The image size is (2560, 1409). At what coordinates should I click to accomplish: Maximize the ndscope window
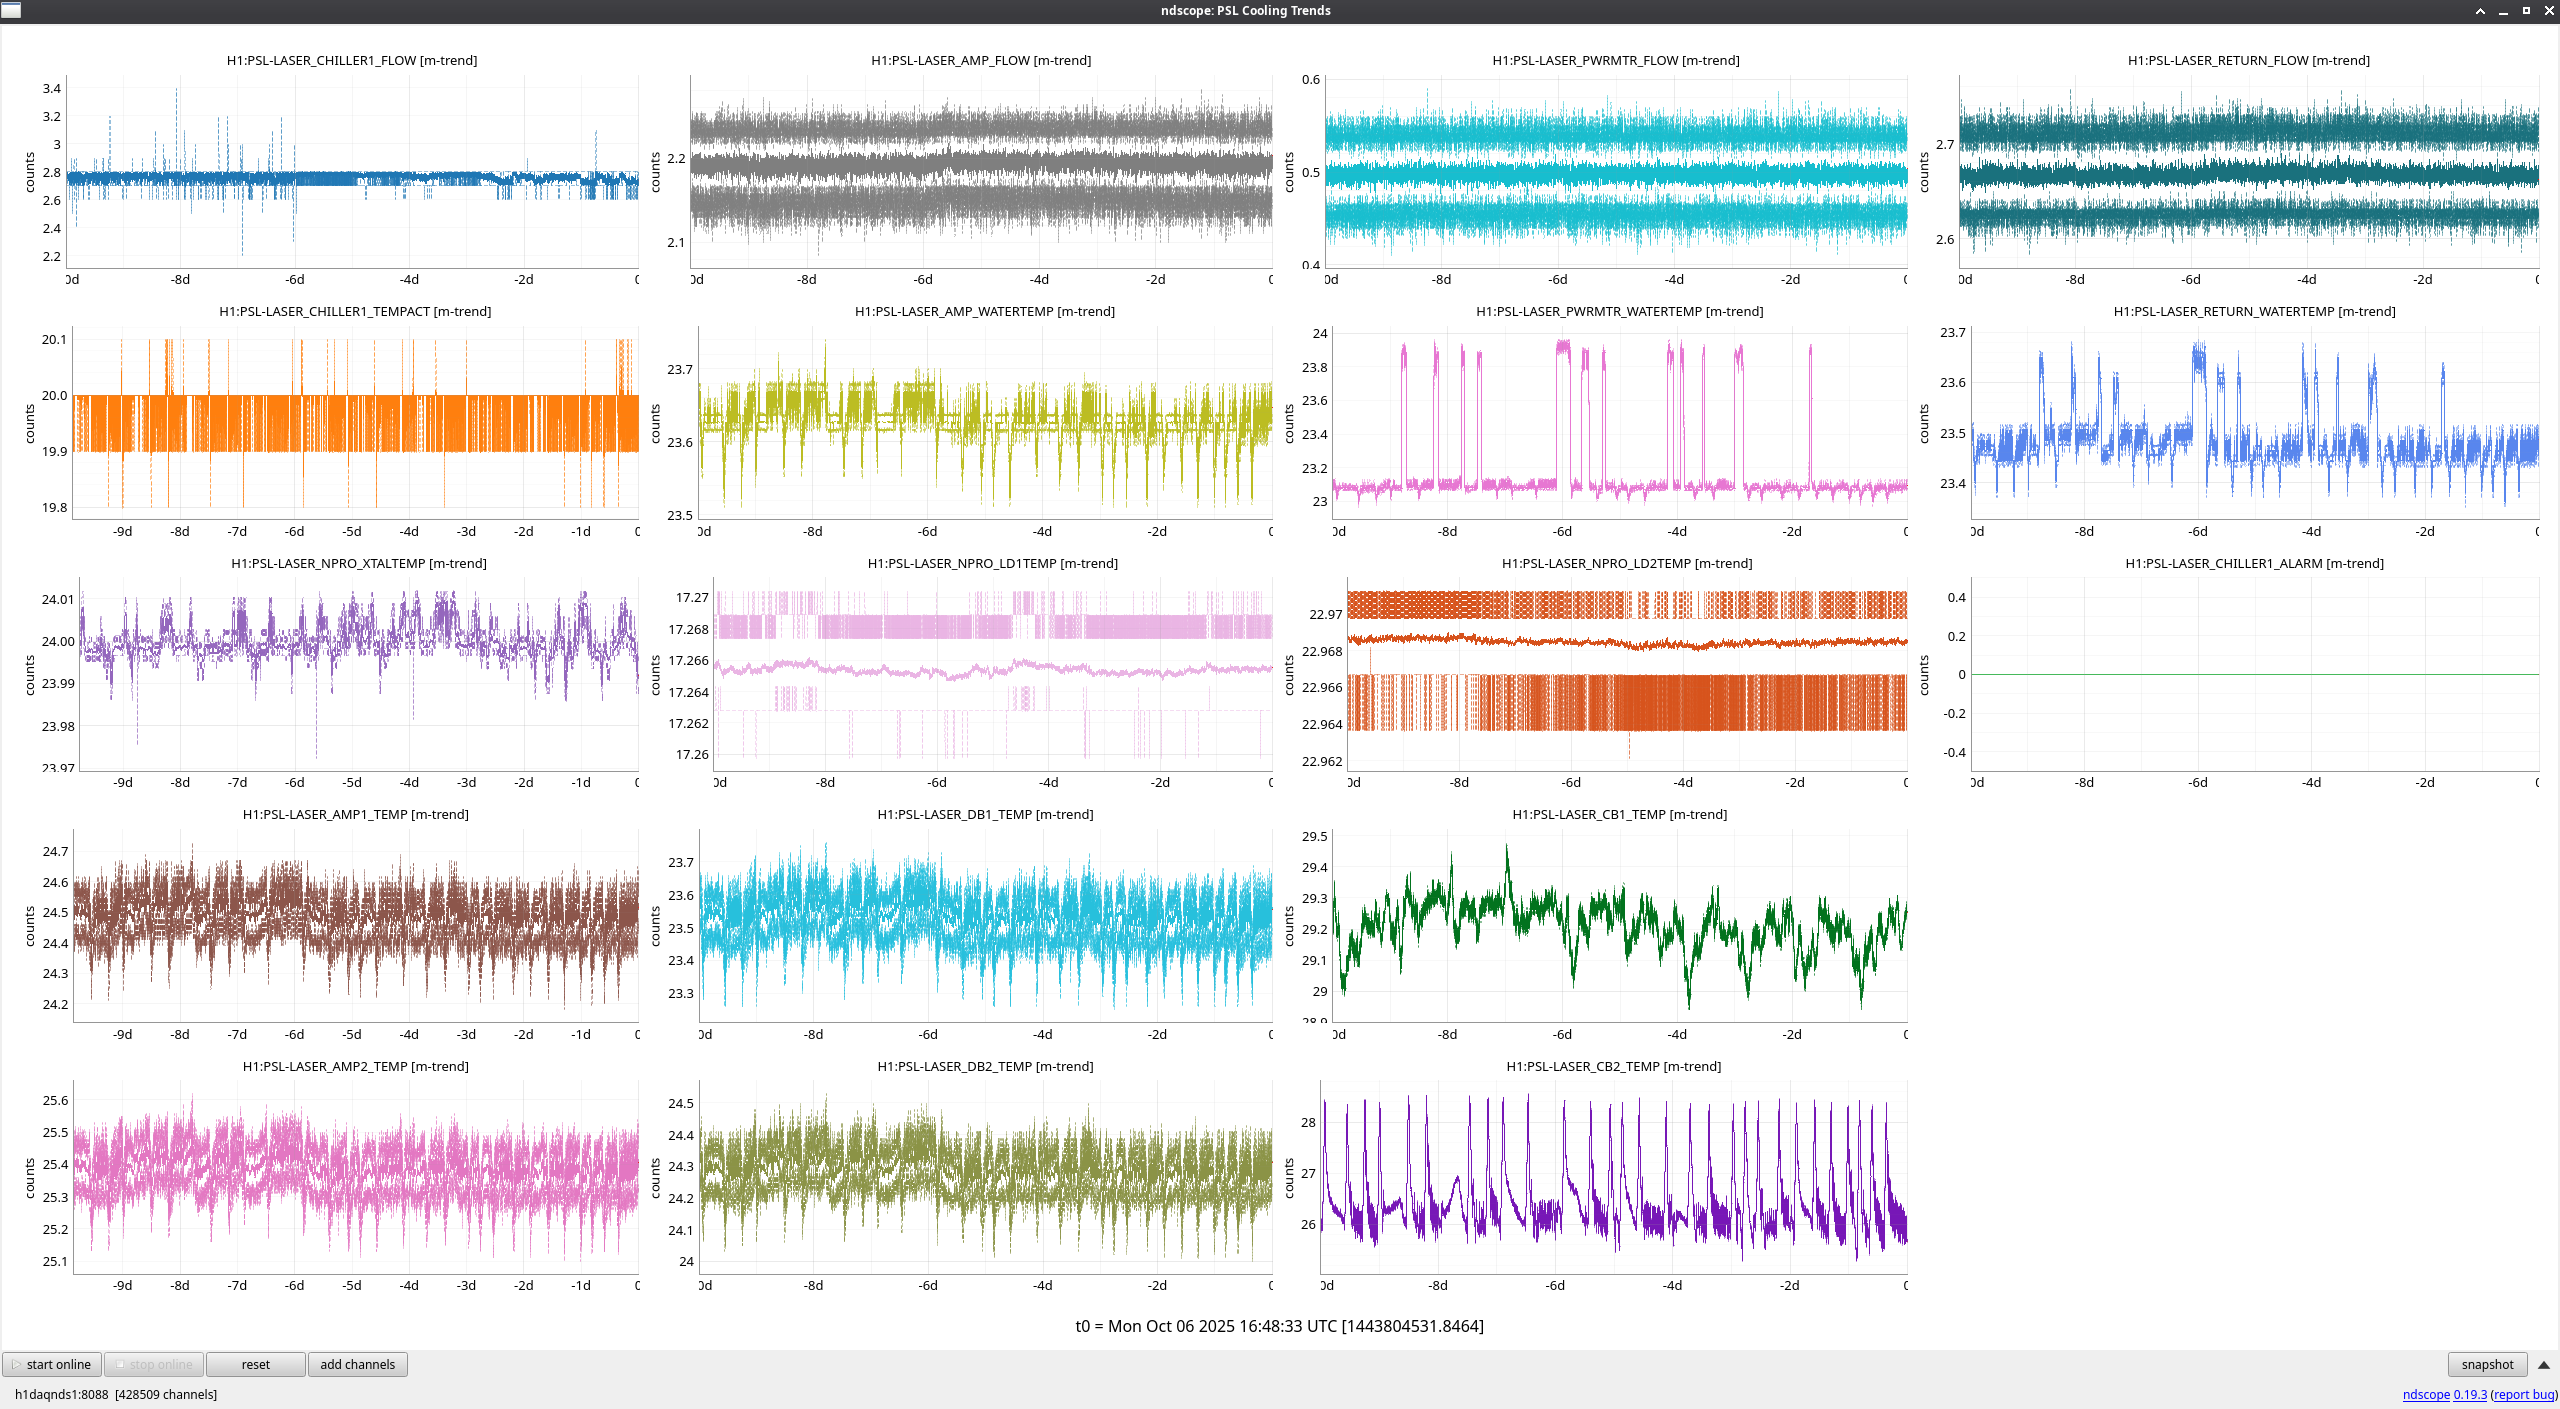(2526, 11)
